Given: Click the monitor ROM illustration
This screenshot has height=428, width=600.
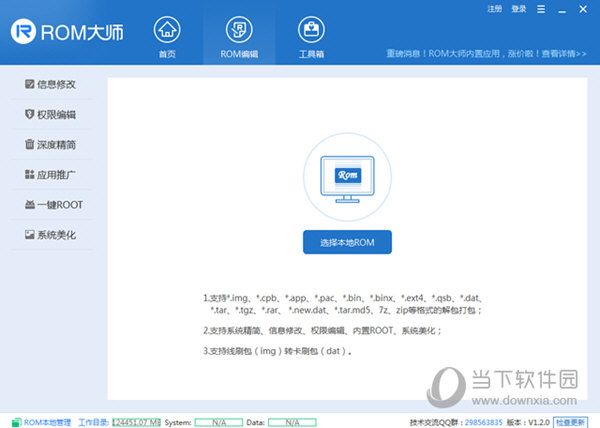Looking at the screenshot, I should pos(347,177).
